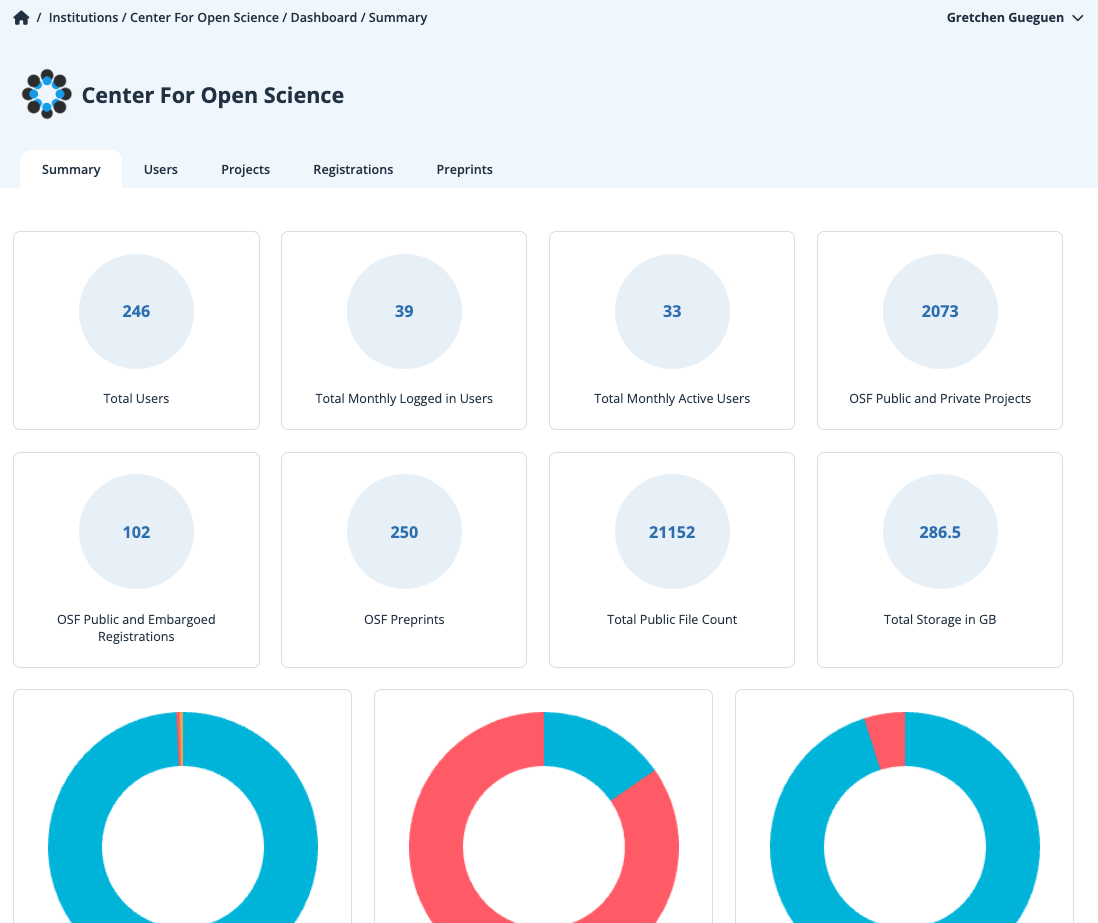
Task: Click the 250 preprints count
Action: point(404,532)
